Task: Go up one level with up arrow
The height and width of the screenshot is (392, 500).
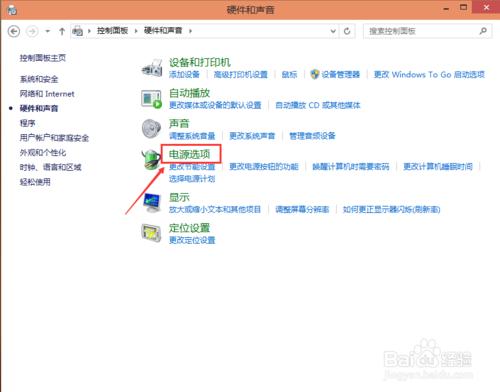Action: 62,31
